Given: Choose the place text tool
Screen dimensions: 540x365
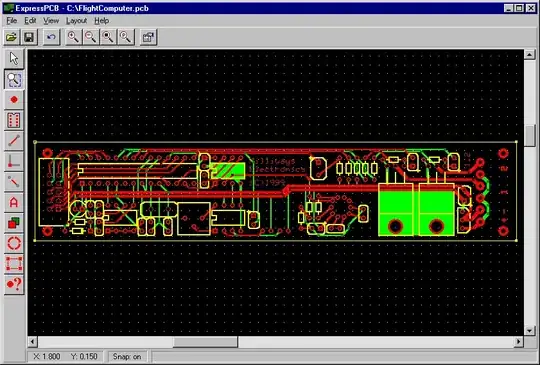Looking at the screenshot, I should coord(14,202).
